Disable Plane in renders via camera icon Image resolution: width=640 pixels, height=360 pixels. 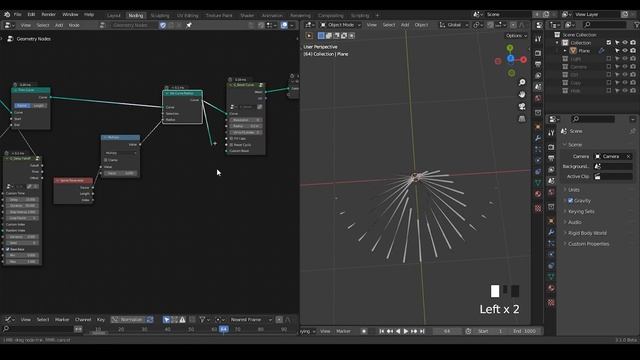point(633,51)
